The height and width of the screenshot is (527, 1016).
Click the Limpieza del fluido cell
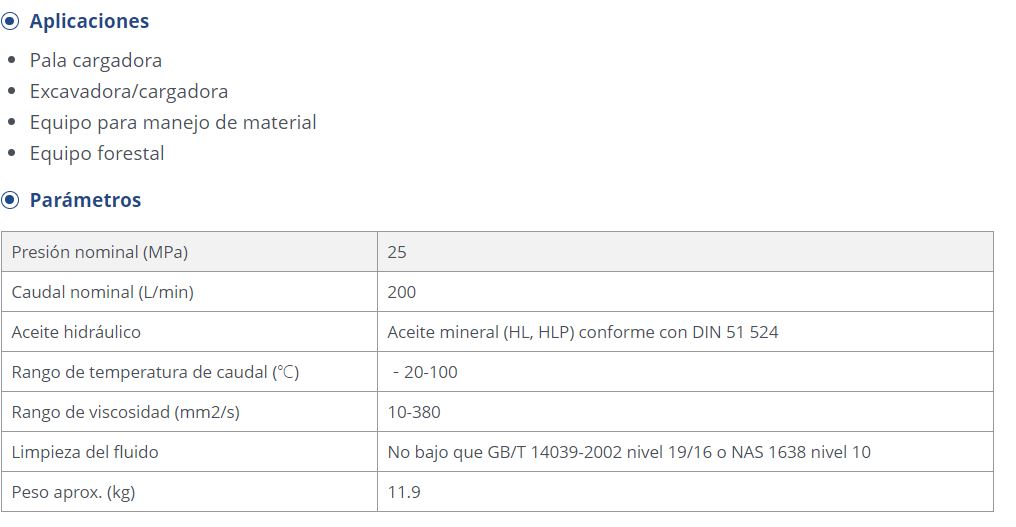(x=189, y=452)
